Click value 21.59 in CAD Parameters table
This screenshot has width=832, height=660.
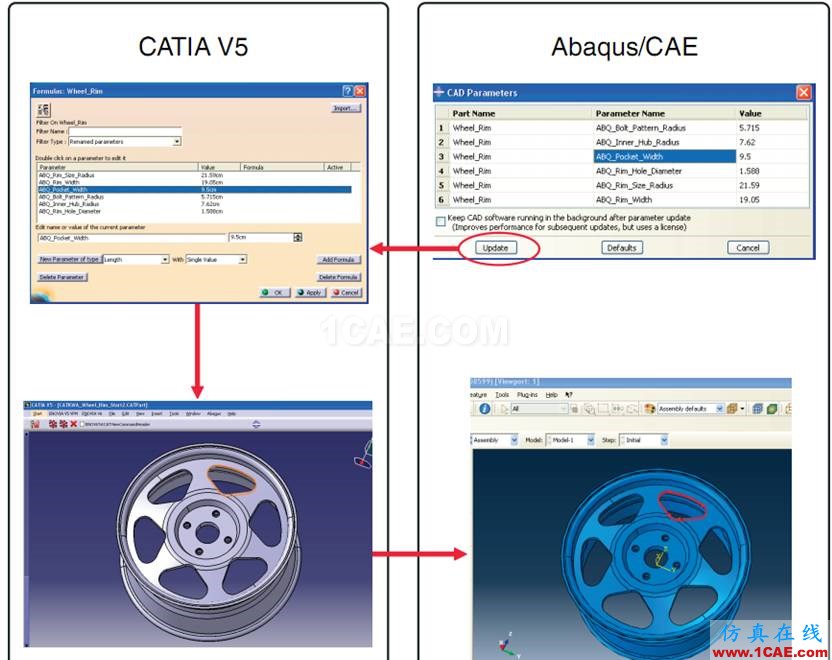[749, 185]
